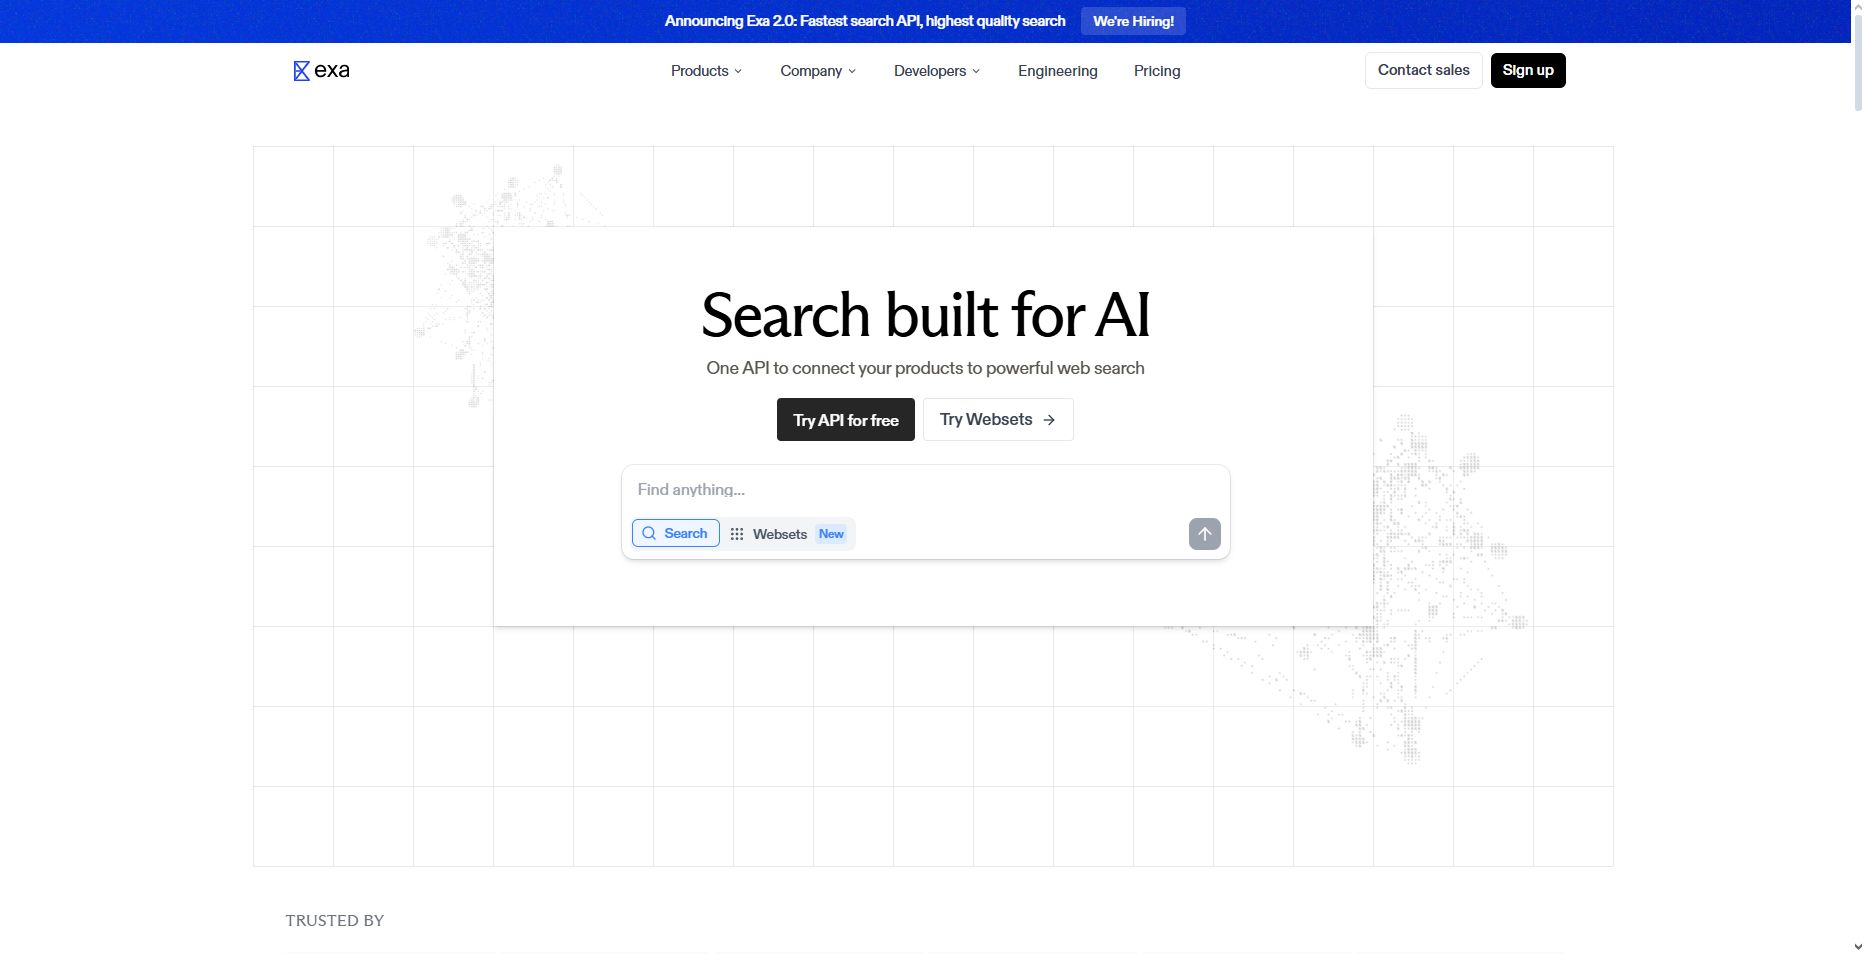This screenshot has width=1866, height=954.
Task: Expand the Developers dropdown menu
Action: coord(937,71)
